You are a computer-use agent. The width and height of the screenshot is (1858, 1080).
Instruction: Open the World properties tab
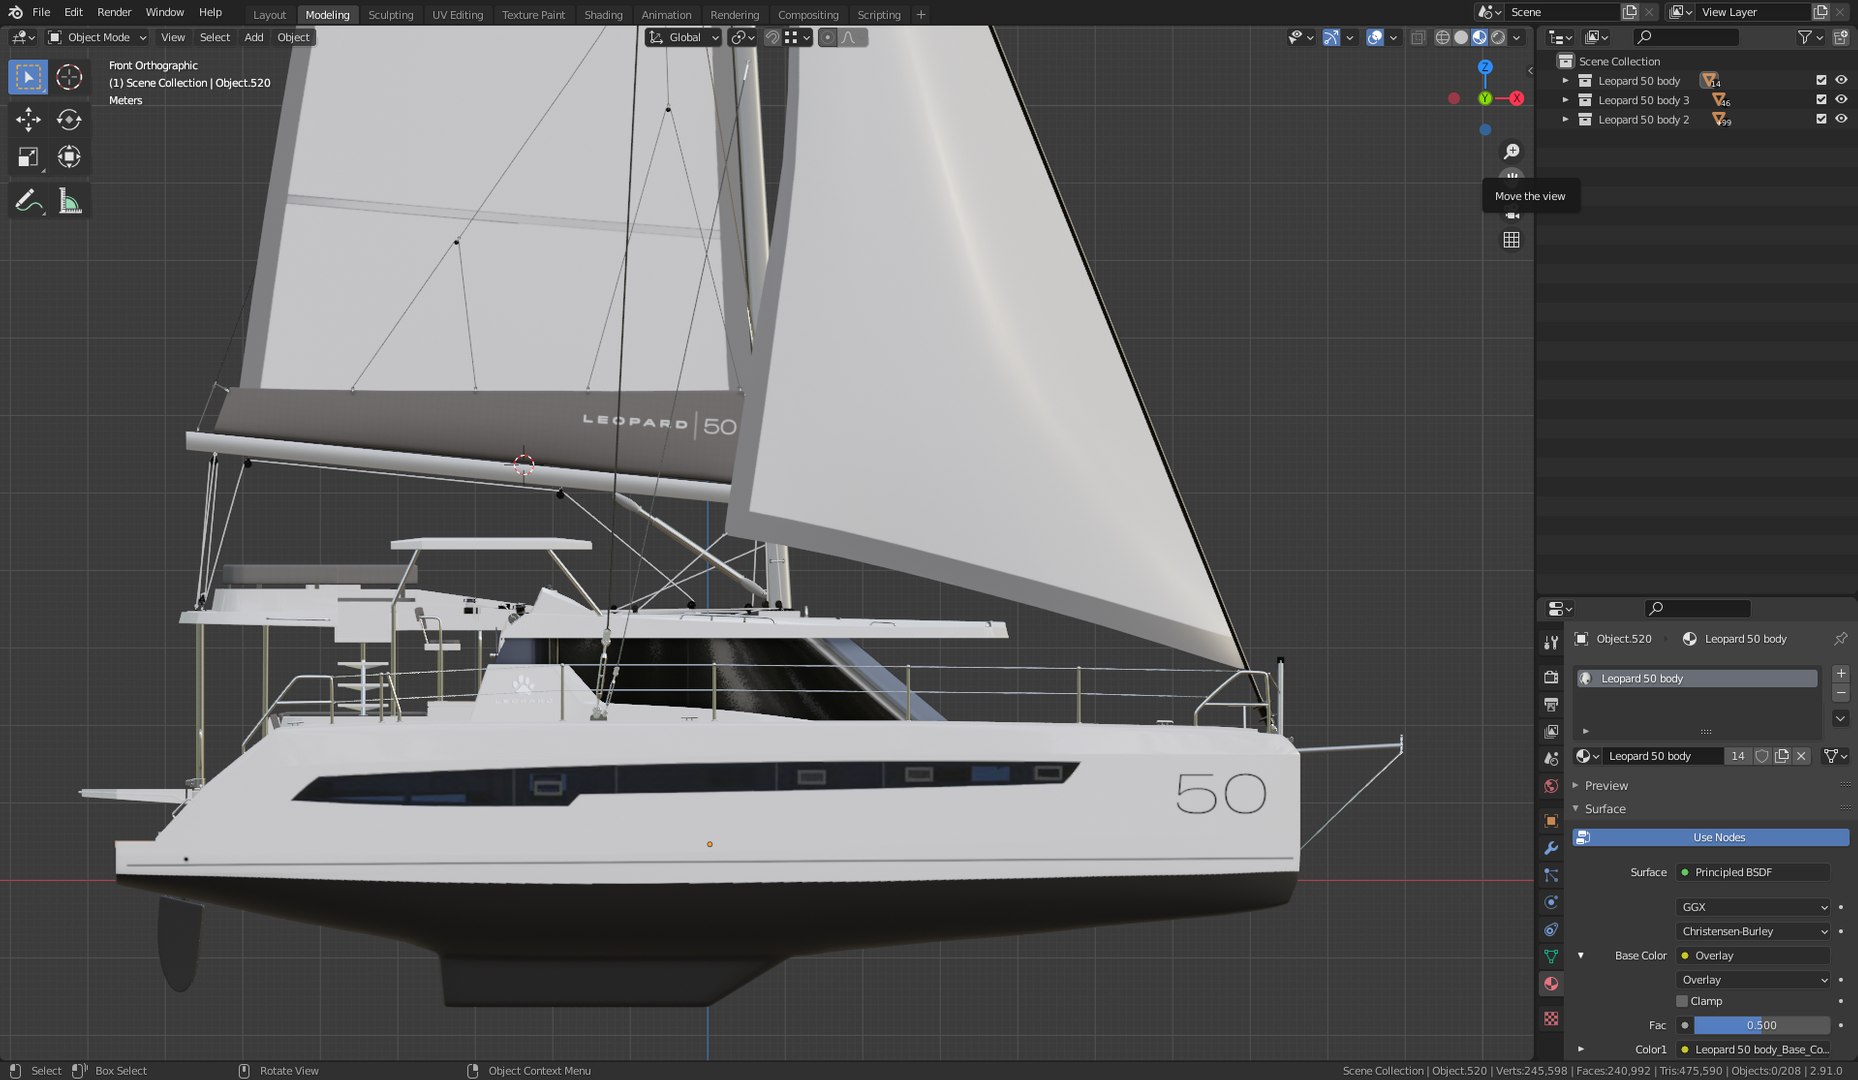point(1551,786)
